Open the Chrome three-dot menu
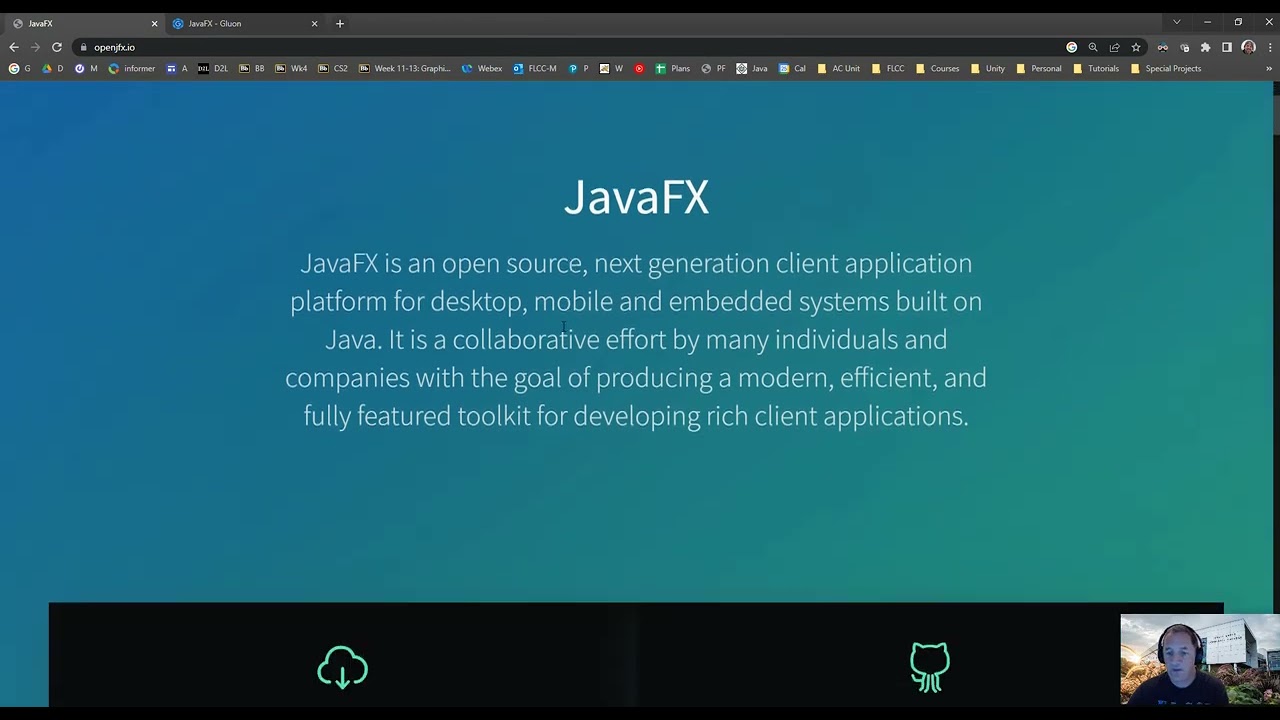1280x720 pixels. (x=1269, y=47)
